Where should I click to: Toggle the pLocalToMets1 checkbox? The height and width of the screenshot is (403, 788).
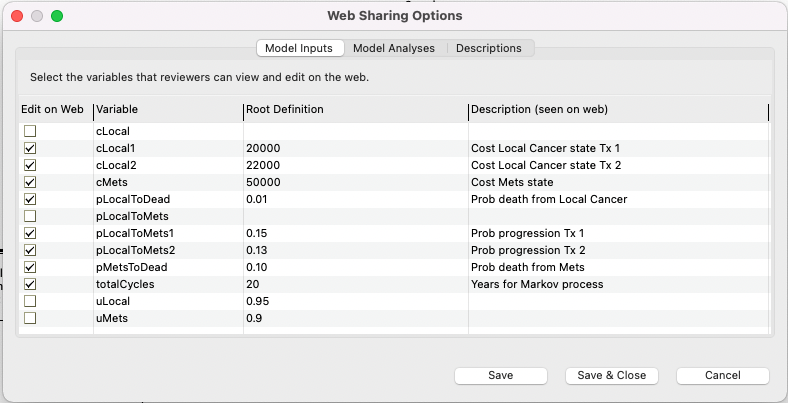pos(30,233)
